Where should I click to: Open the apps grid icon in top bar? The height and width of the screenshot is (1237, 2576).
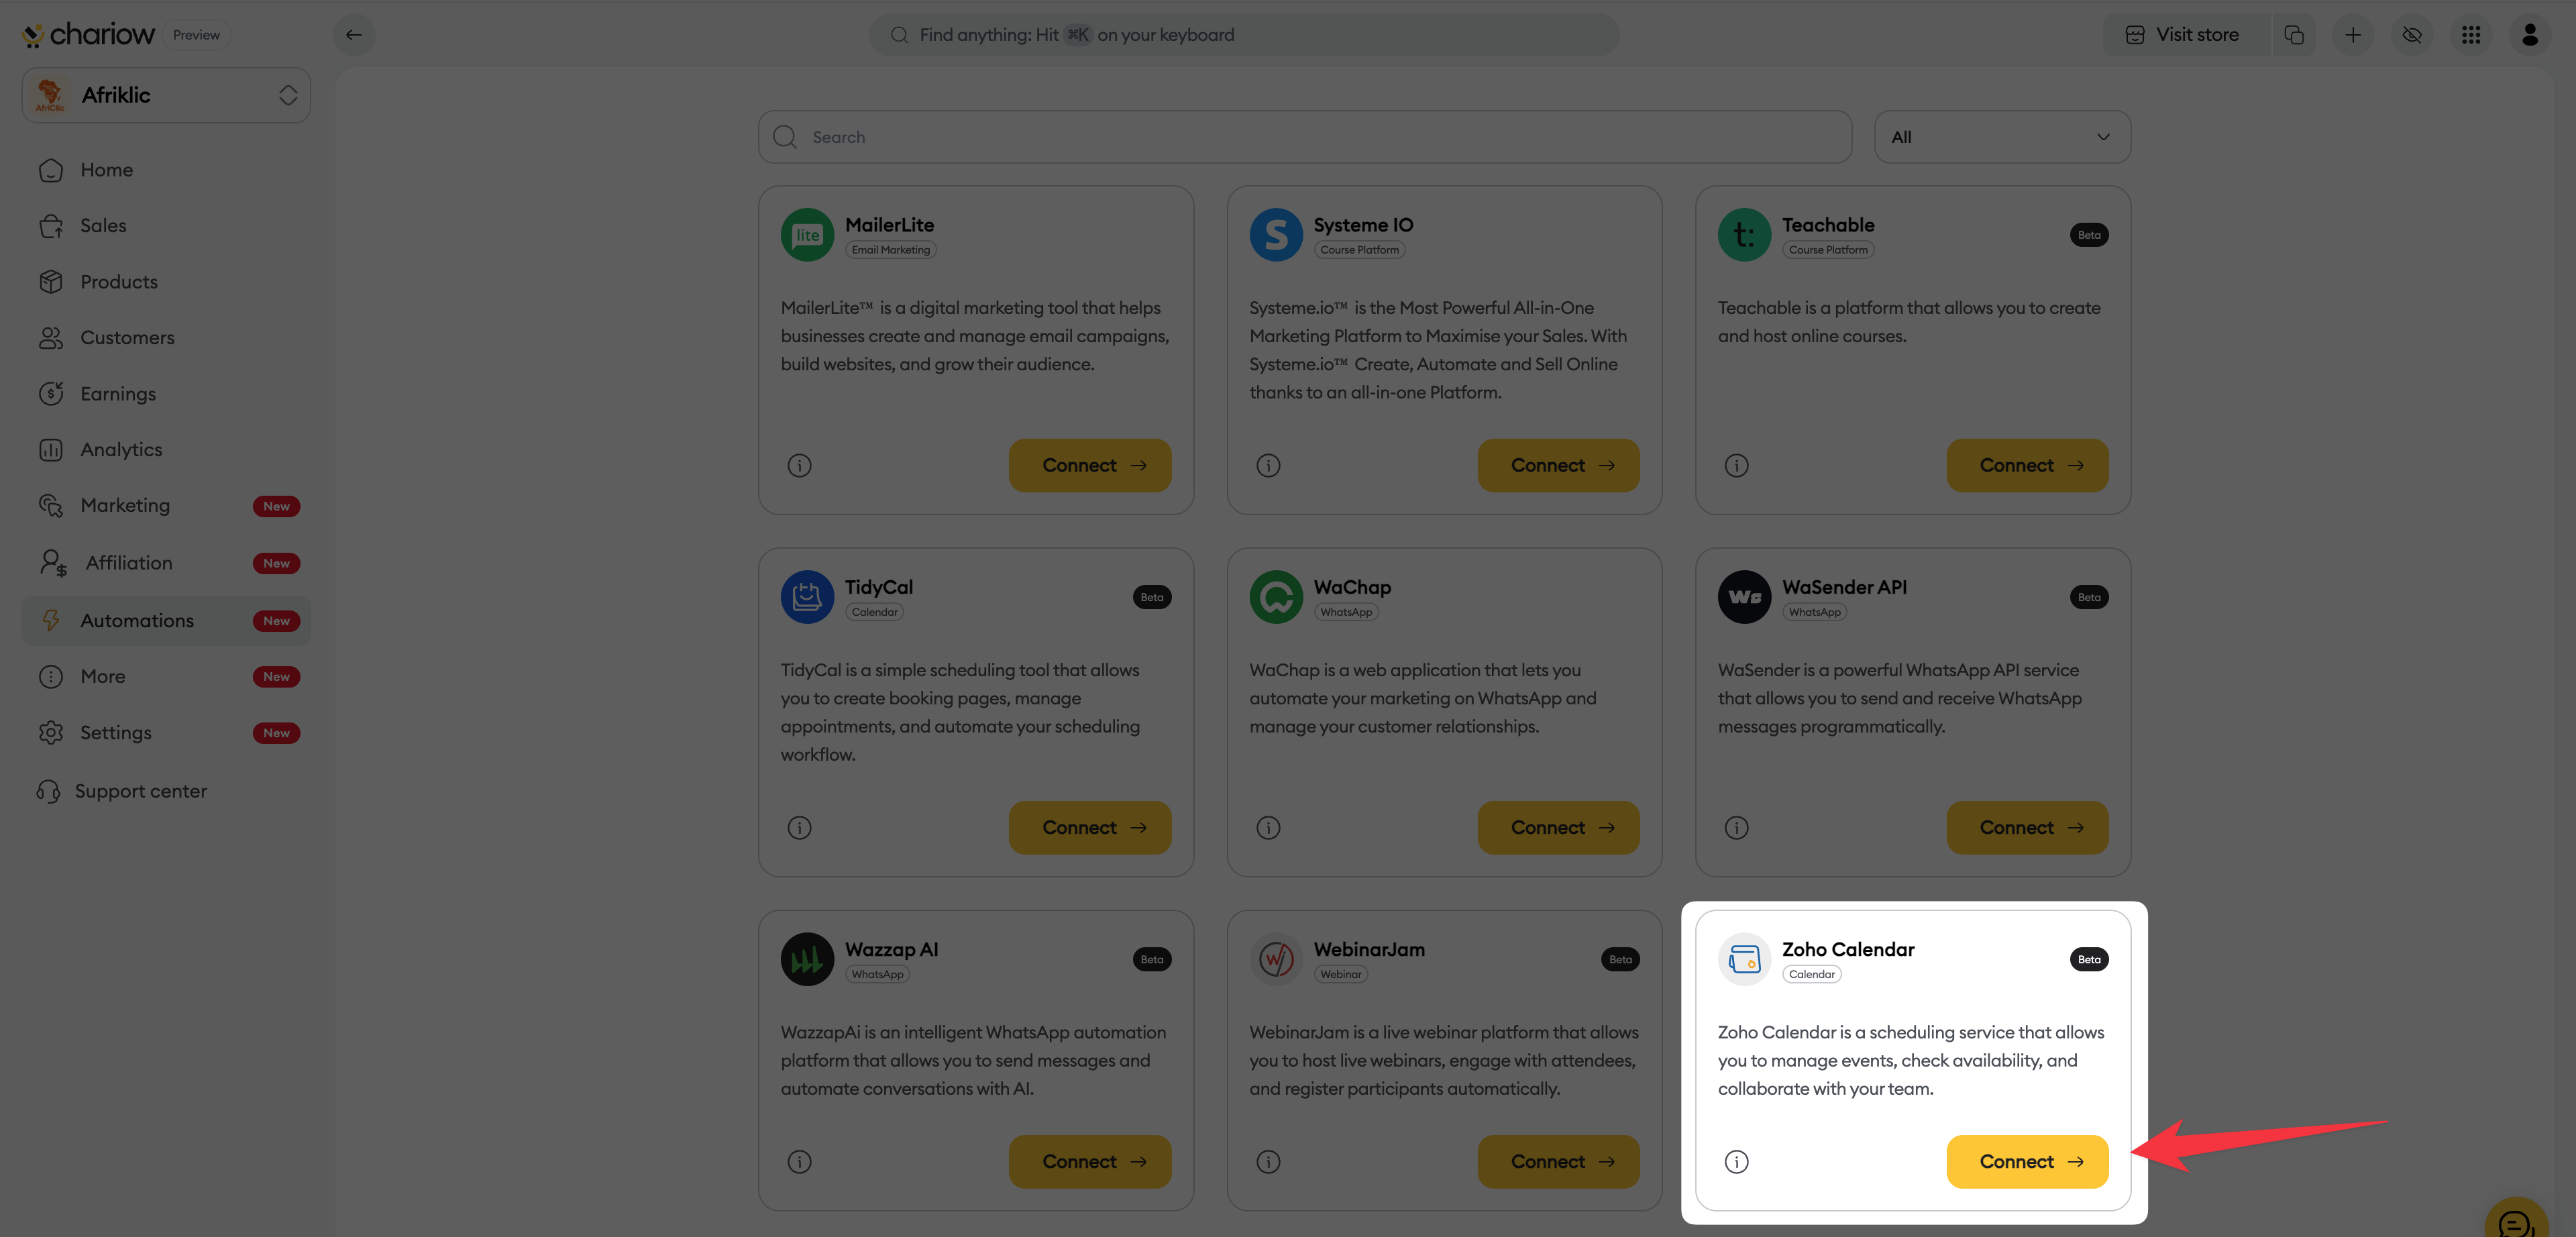tap(2471, 35)
